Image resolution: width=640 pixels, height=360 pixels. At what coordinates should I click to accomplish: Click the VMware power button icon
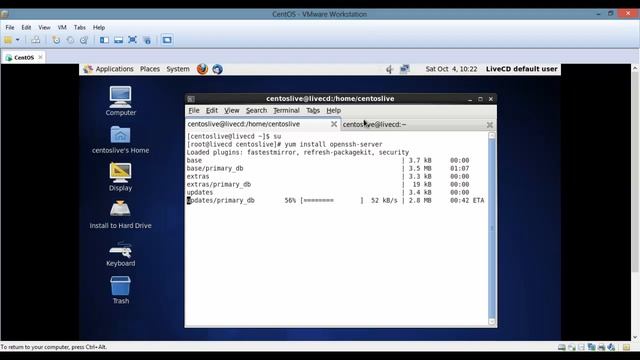pyautogui.click(x=8, y=40)
